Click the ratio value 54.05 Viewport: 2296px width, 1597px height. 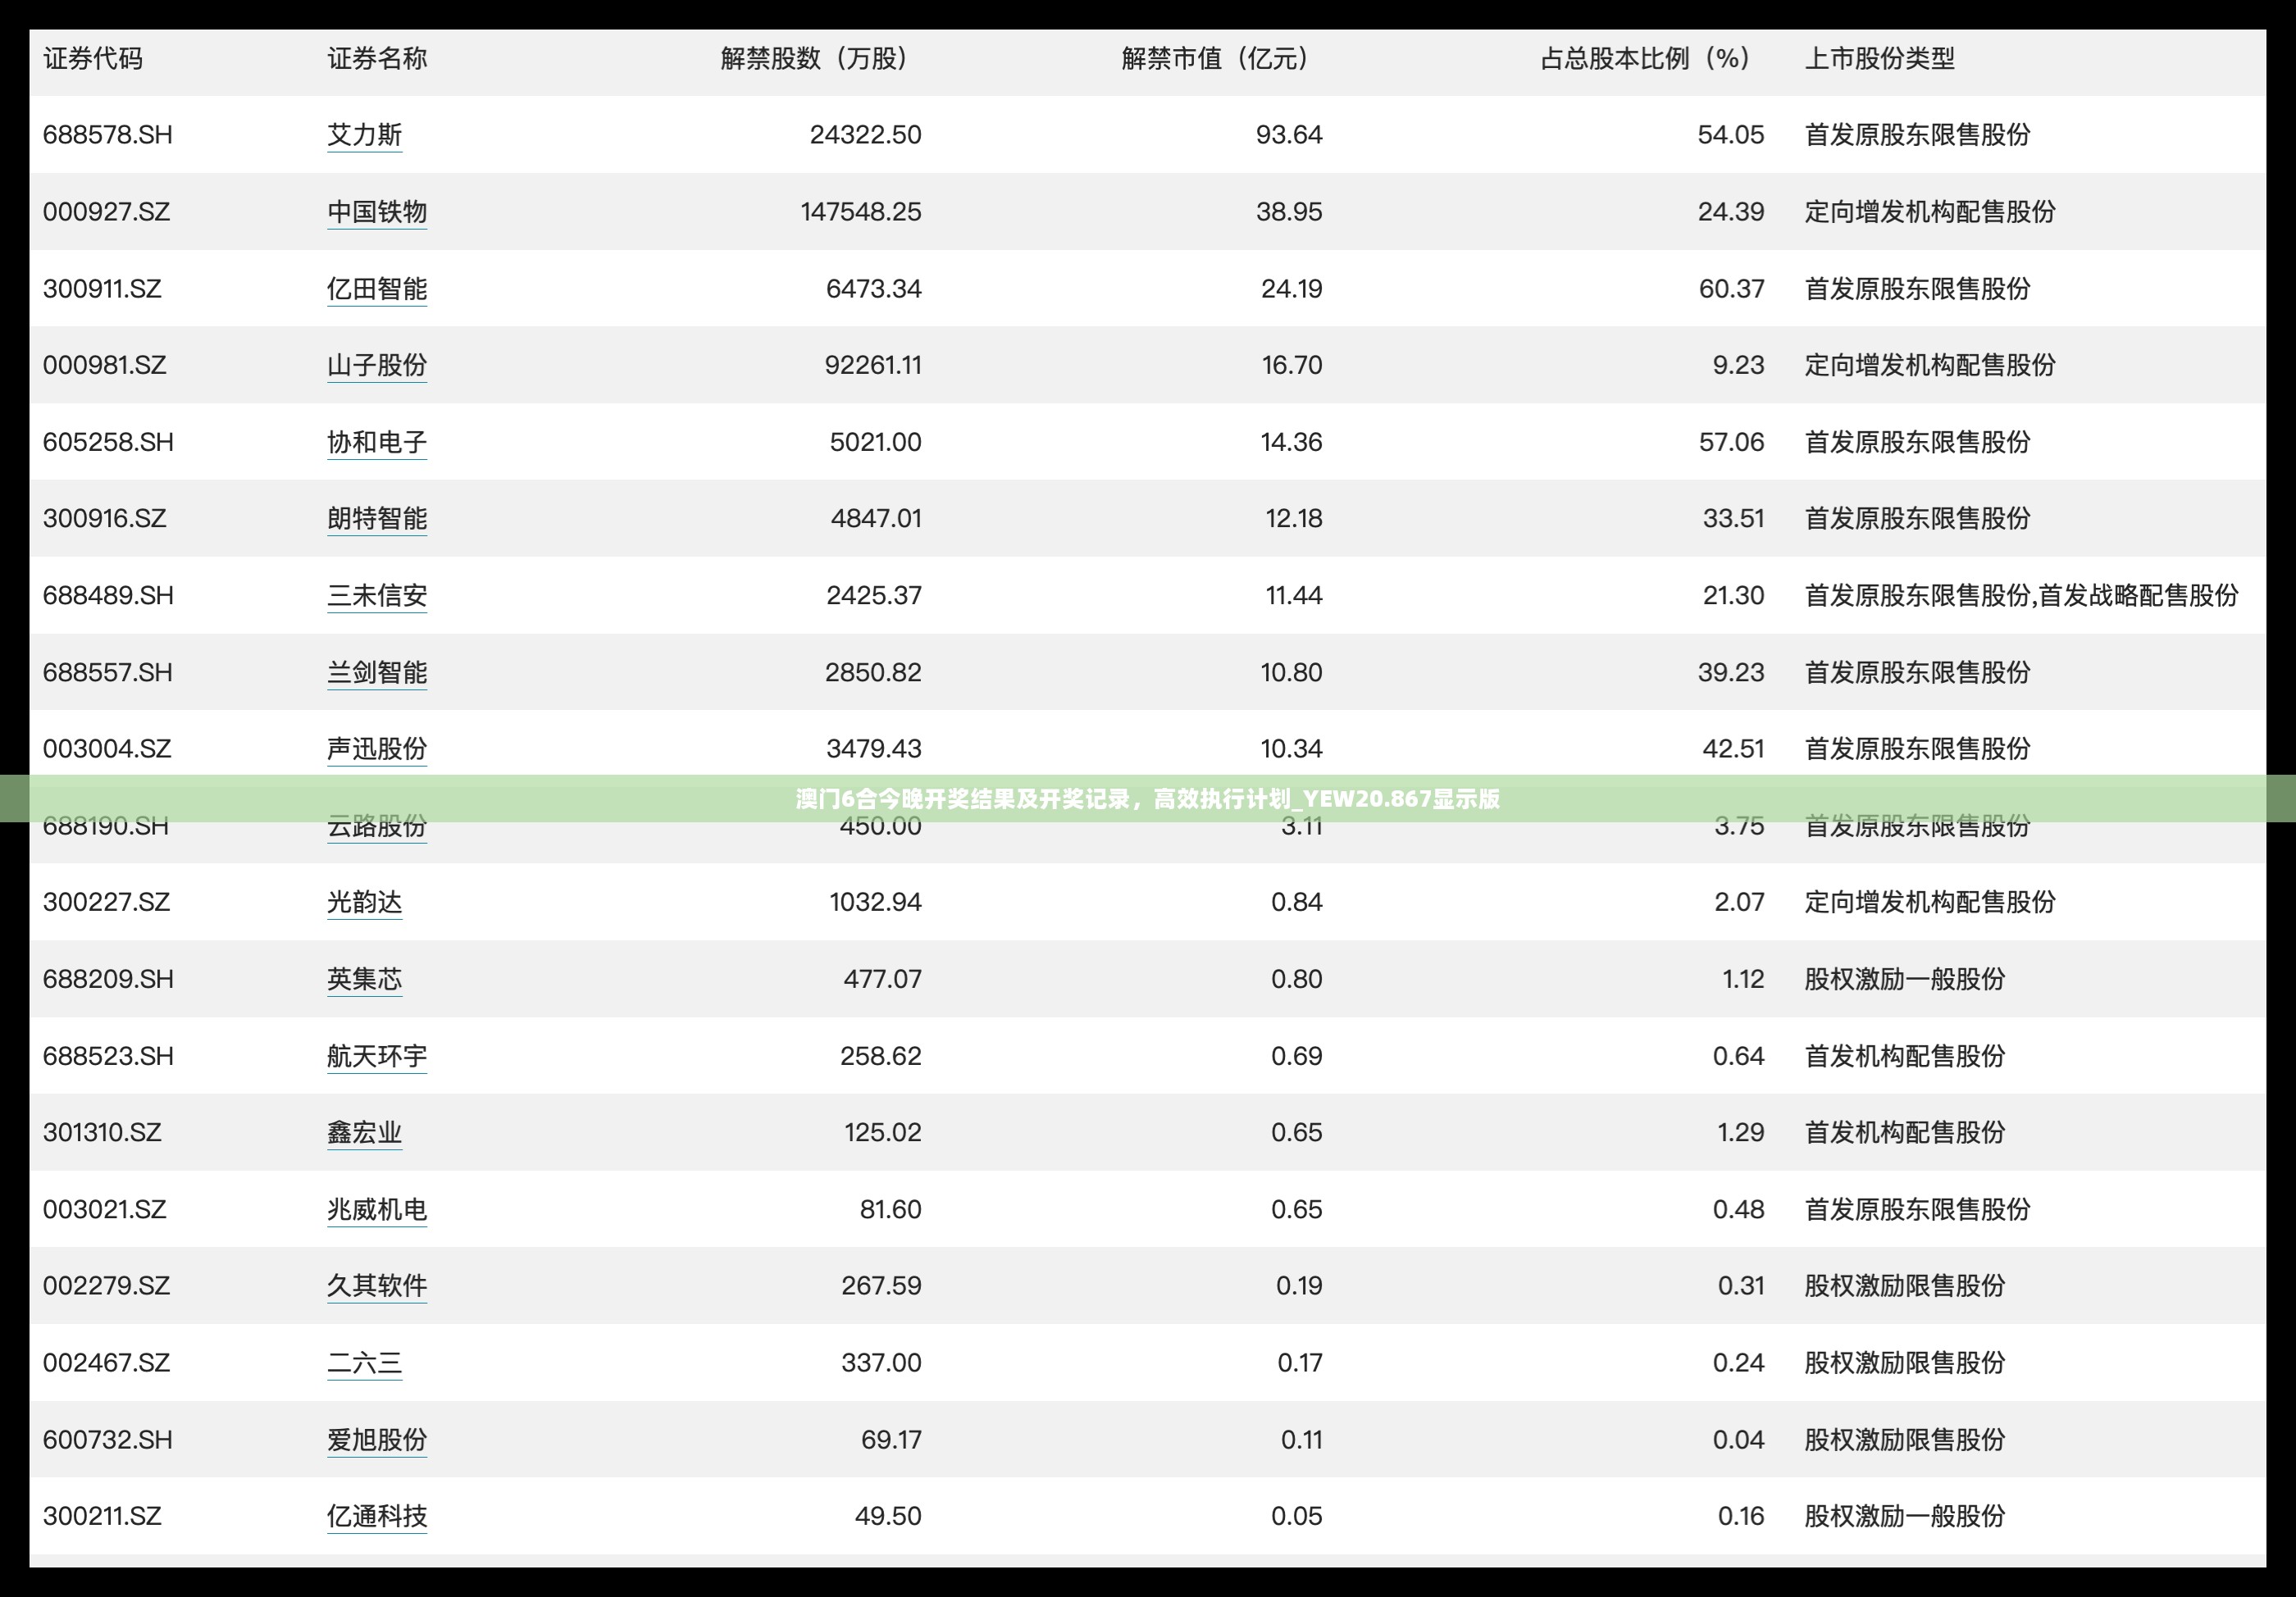(1731, 134)
